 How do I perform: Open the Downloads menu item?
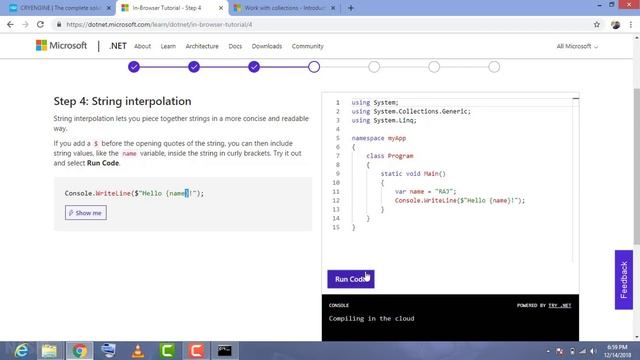click(267, 46)
